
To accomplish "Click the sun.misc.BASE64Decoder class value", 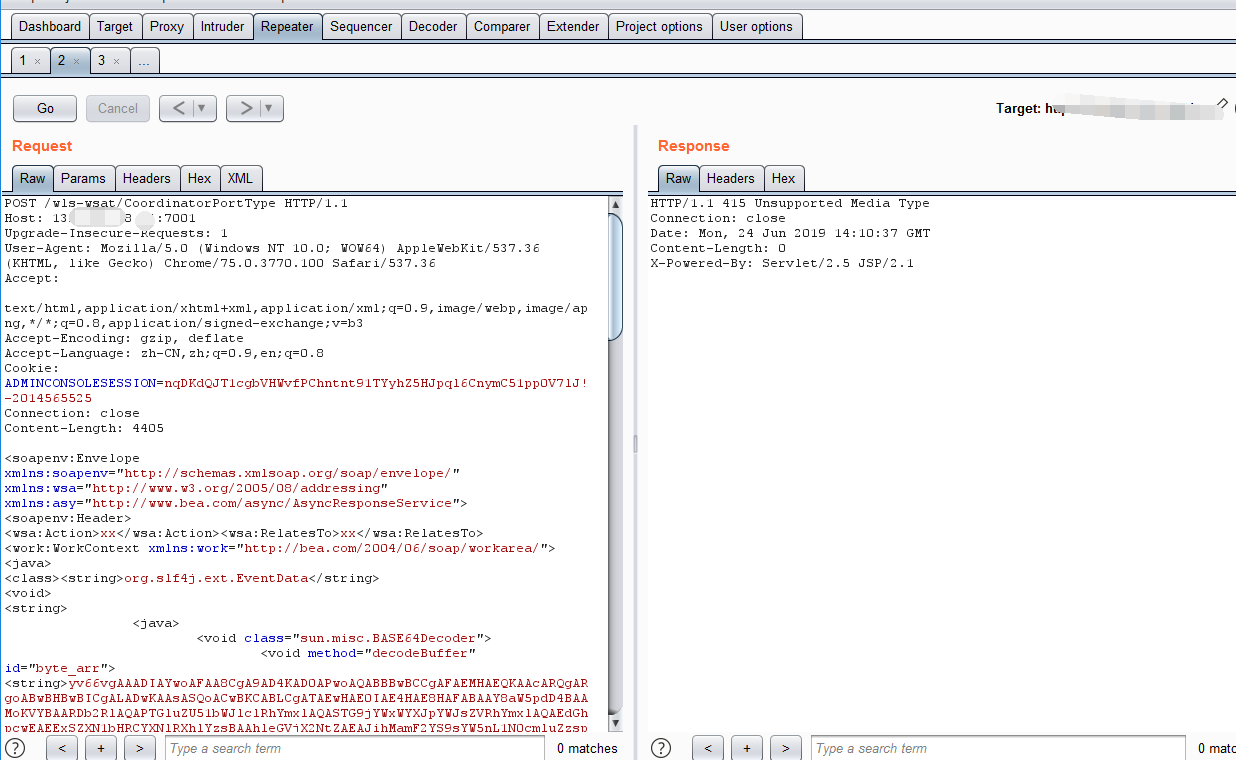I will point(387,638).
